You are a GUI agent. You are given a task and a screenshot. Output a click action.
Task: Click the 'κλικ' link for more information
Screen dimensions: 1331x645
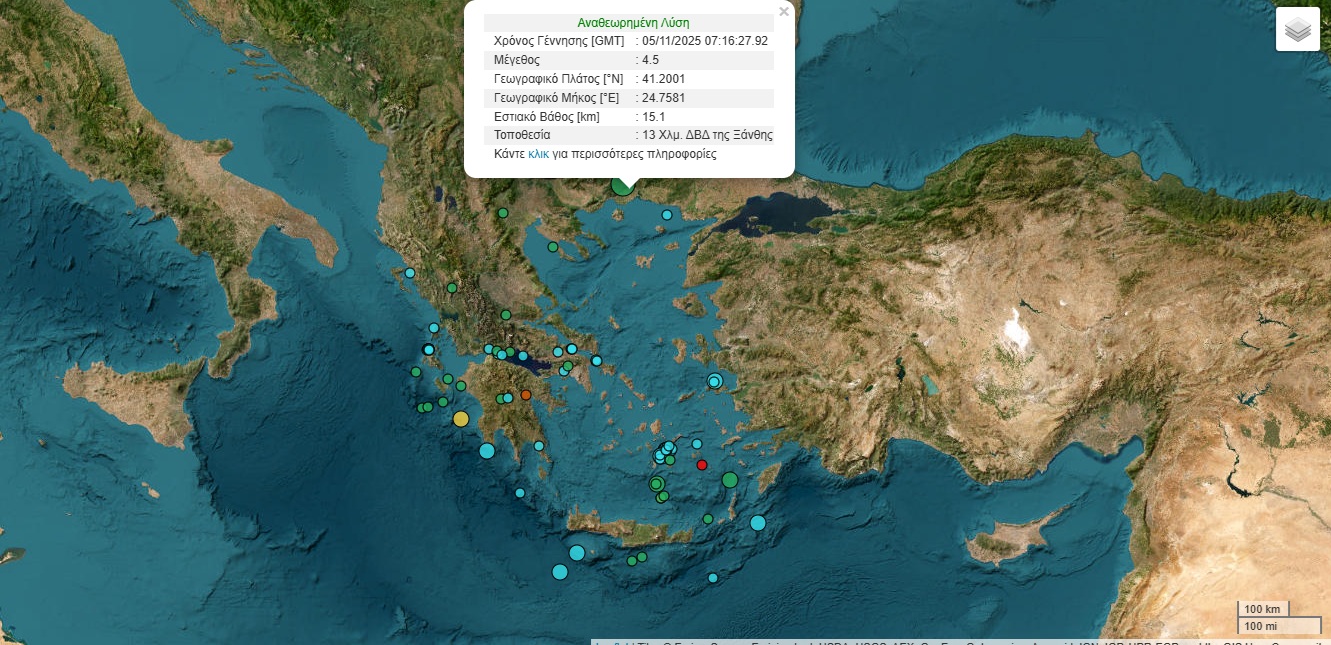(x=538, y=154)
